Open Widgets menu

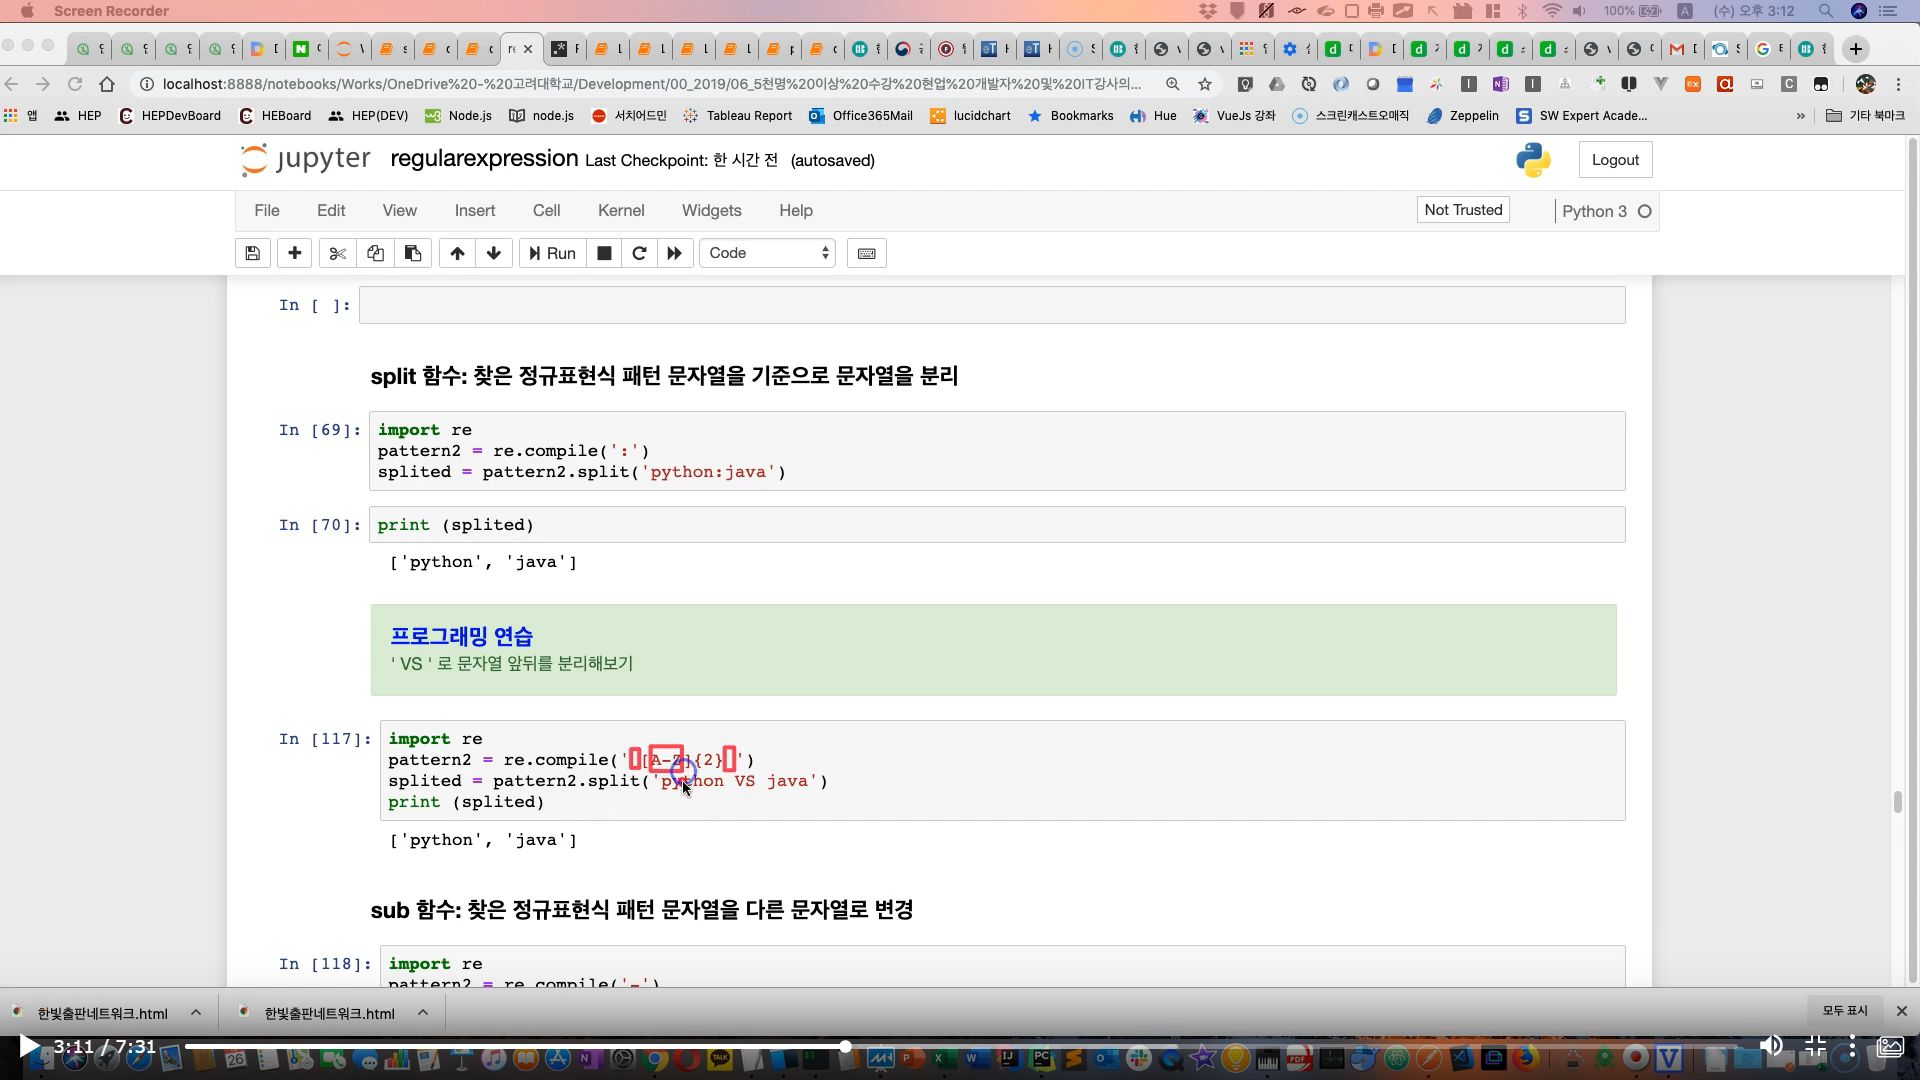(x=712, y=210)
